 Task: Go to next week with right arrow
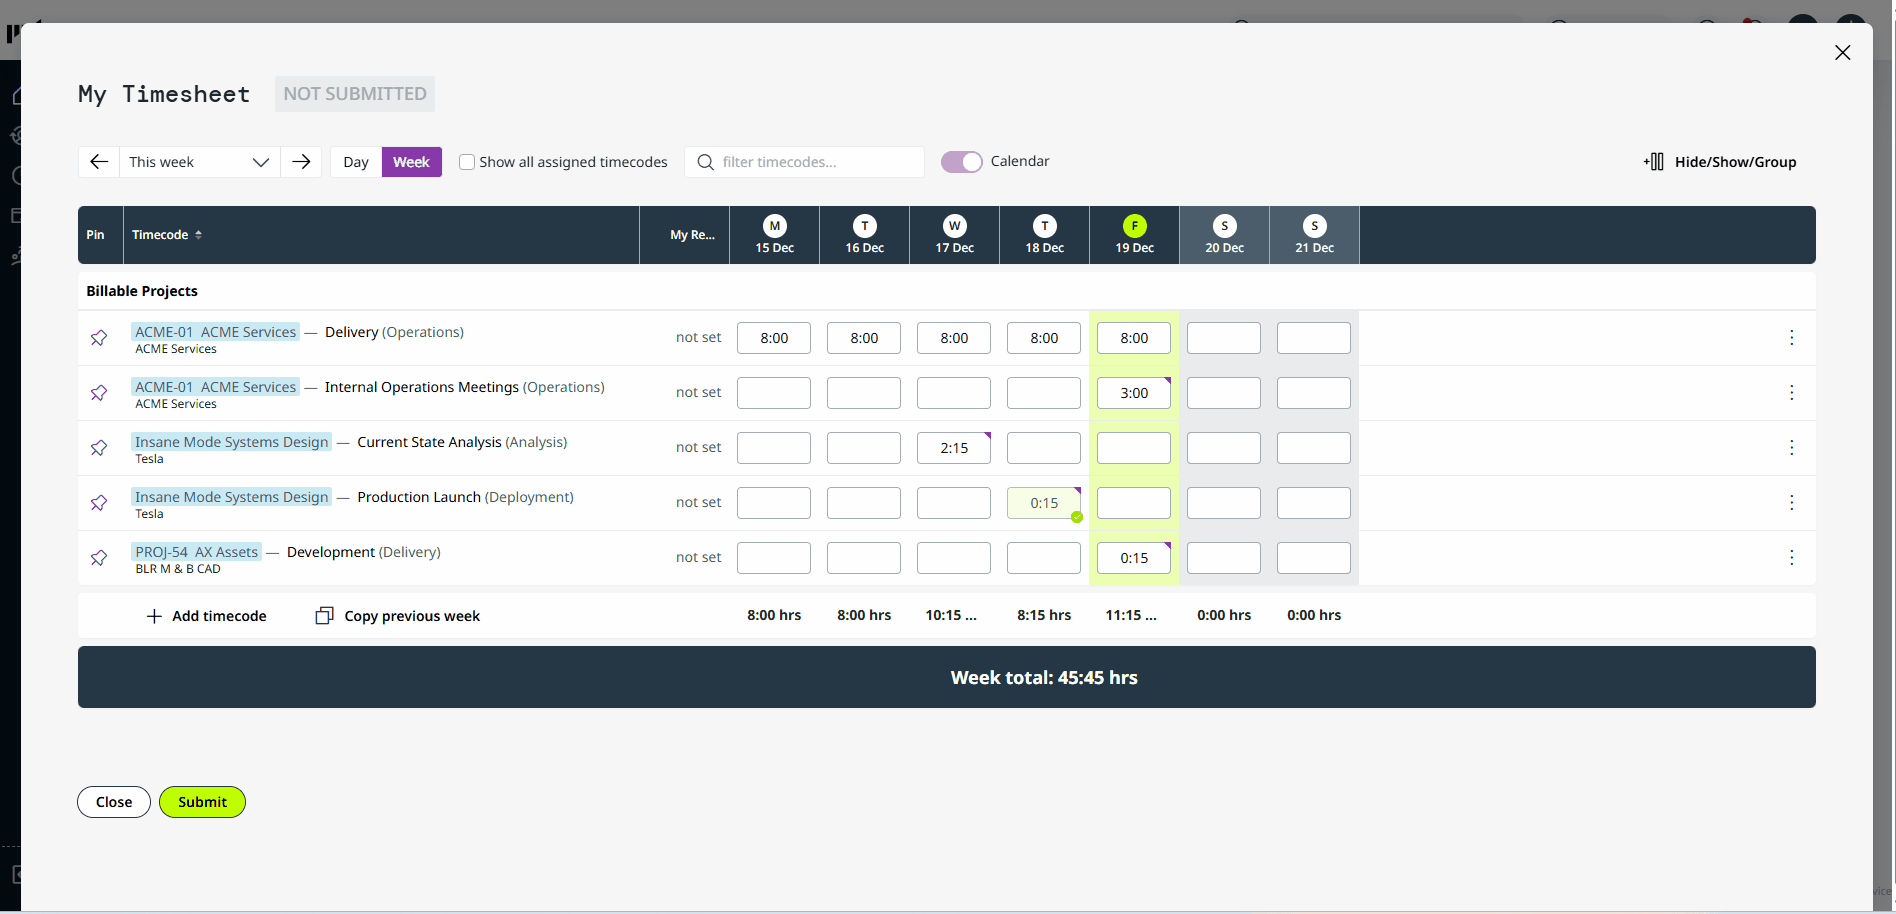(x=301, y=162)
